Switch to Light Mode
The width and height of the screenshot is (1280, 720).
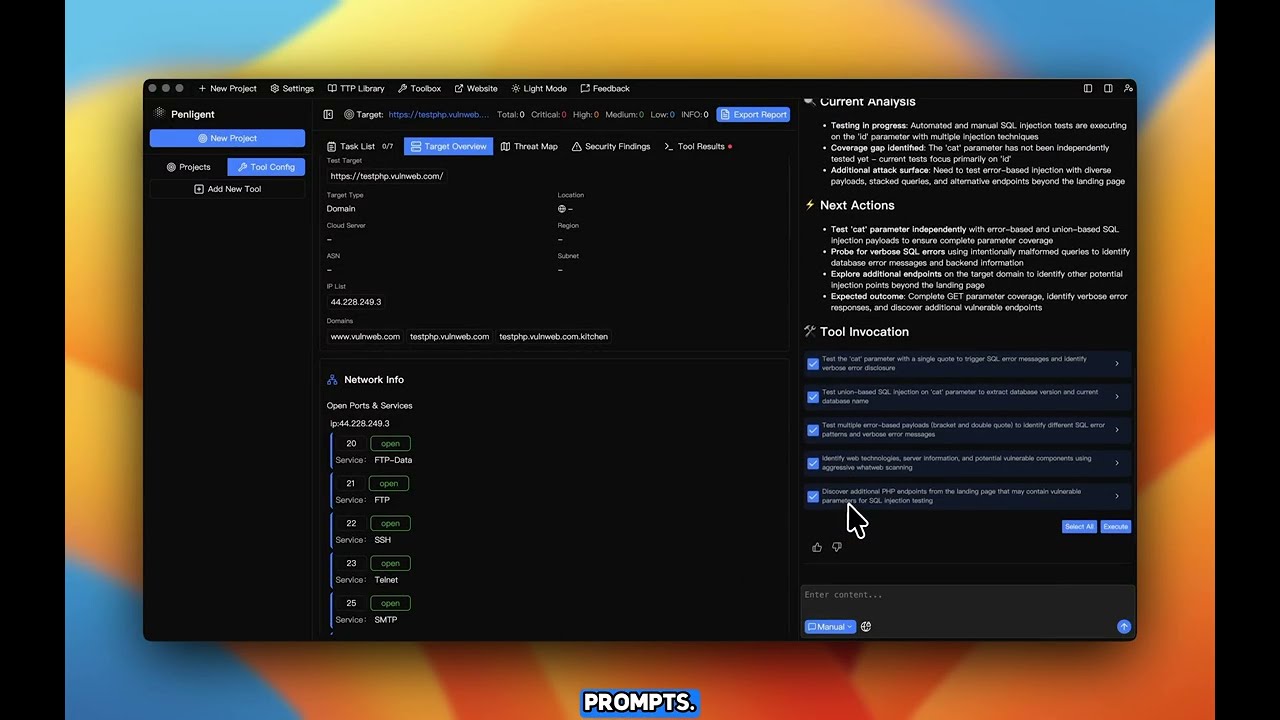[539, 88]
